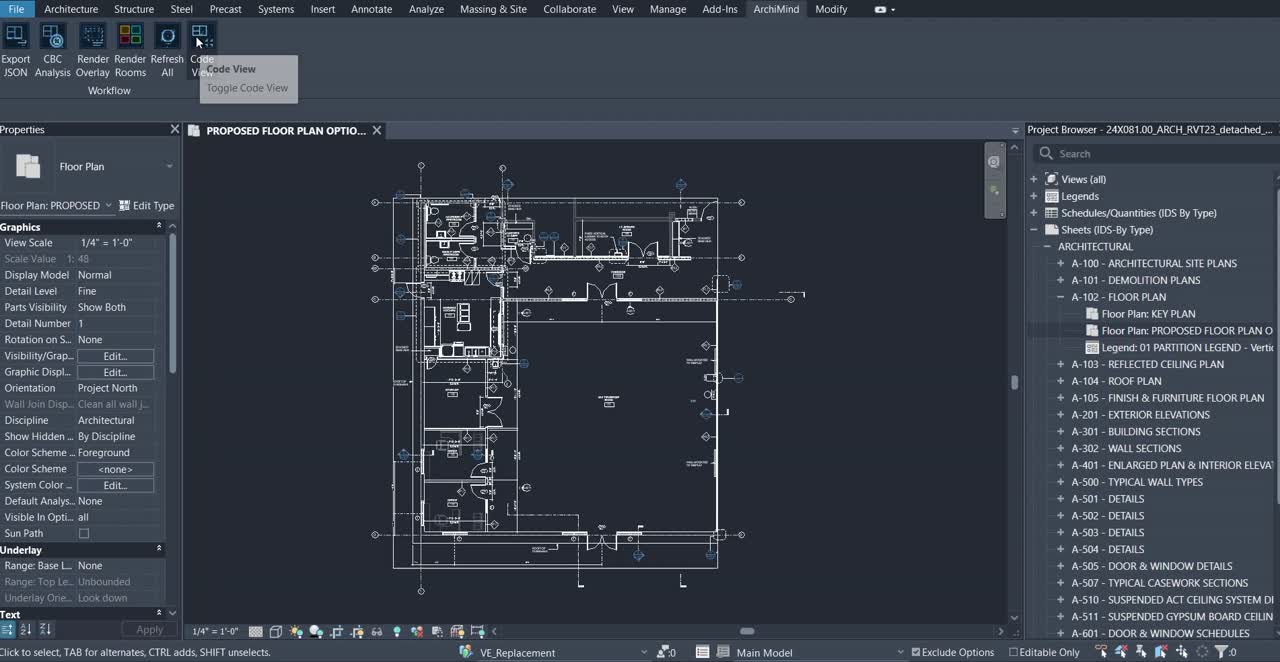Click the Floor Plan type thumbnail in Properties

pos(27,166)
